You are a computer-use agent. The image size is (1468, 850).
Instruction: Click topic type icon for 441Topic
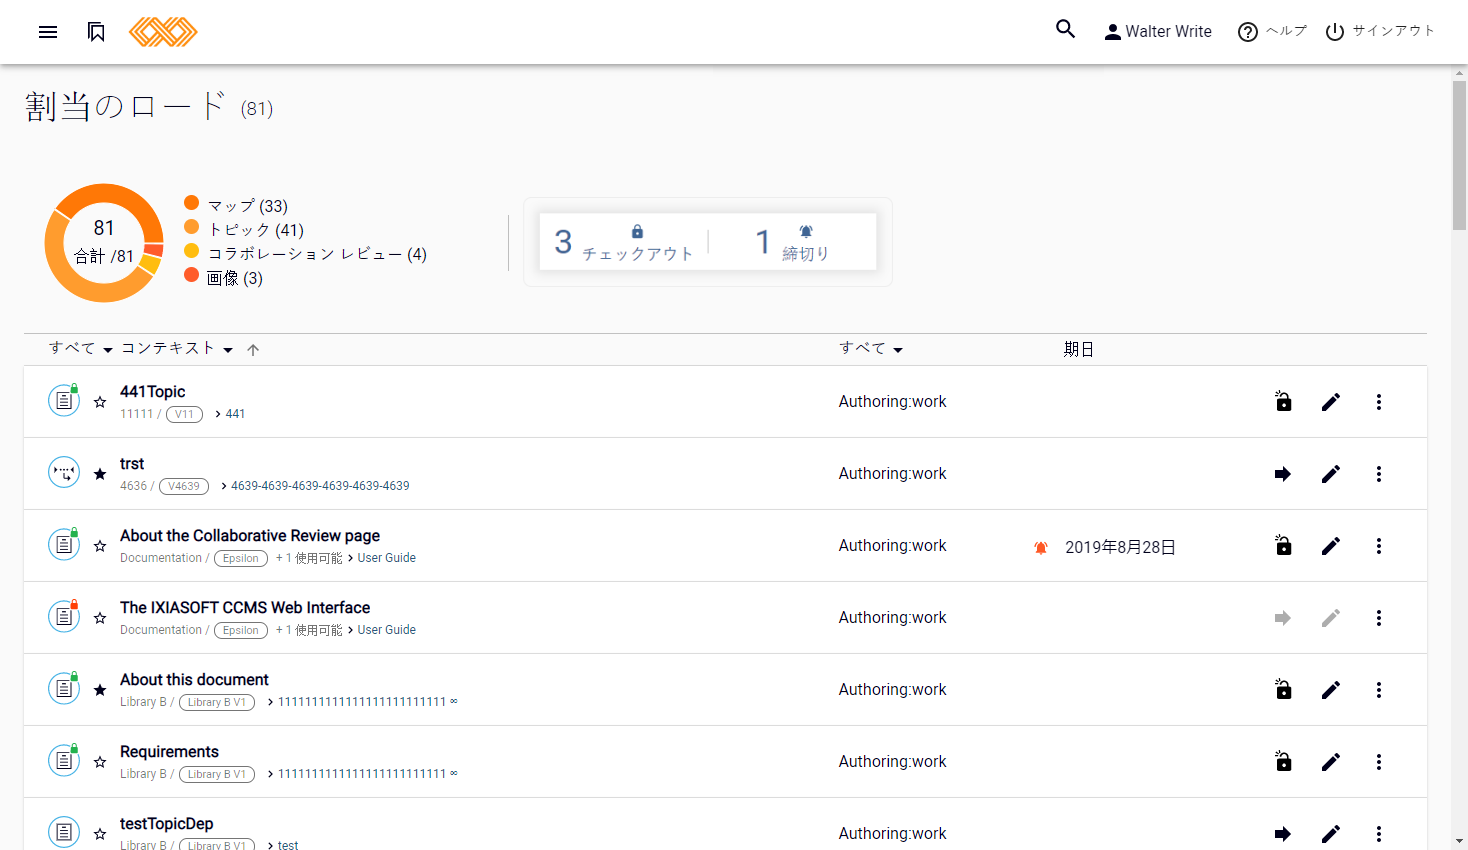click(x=64, y=400)
